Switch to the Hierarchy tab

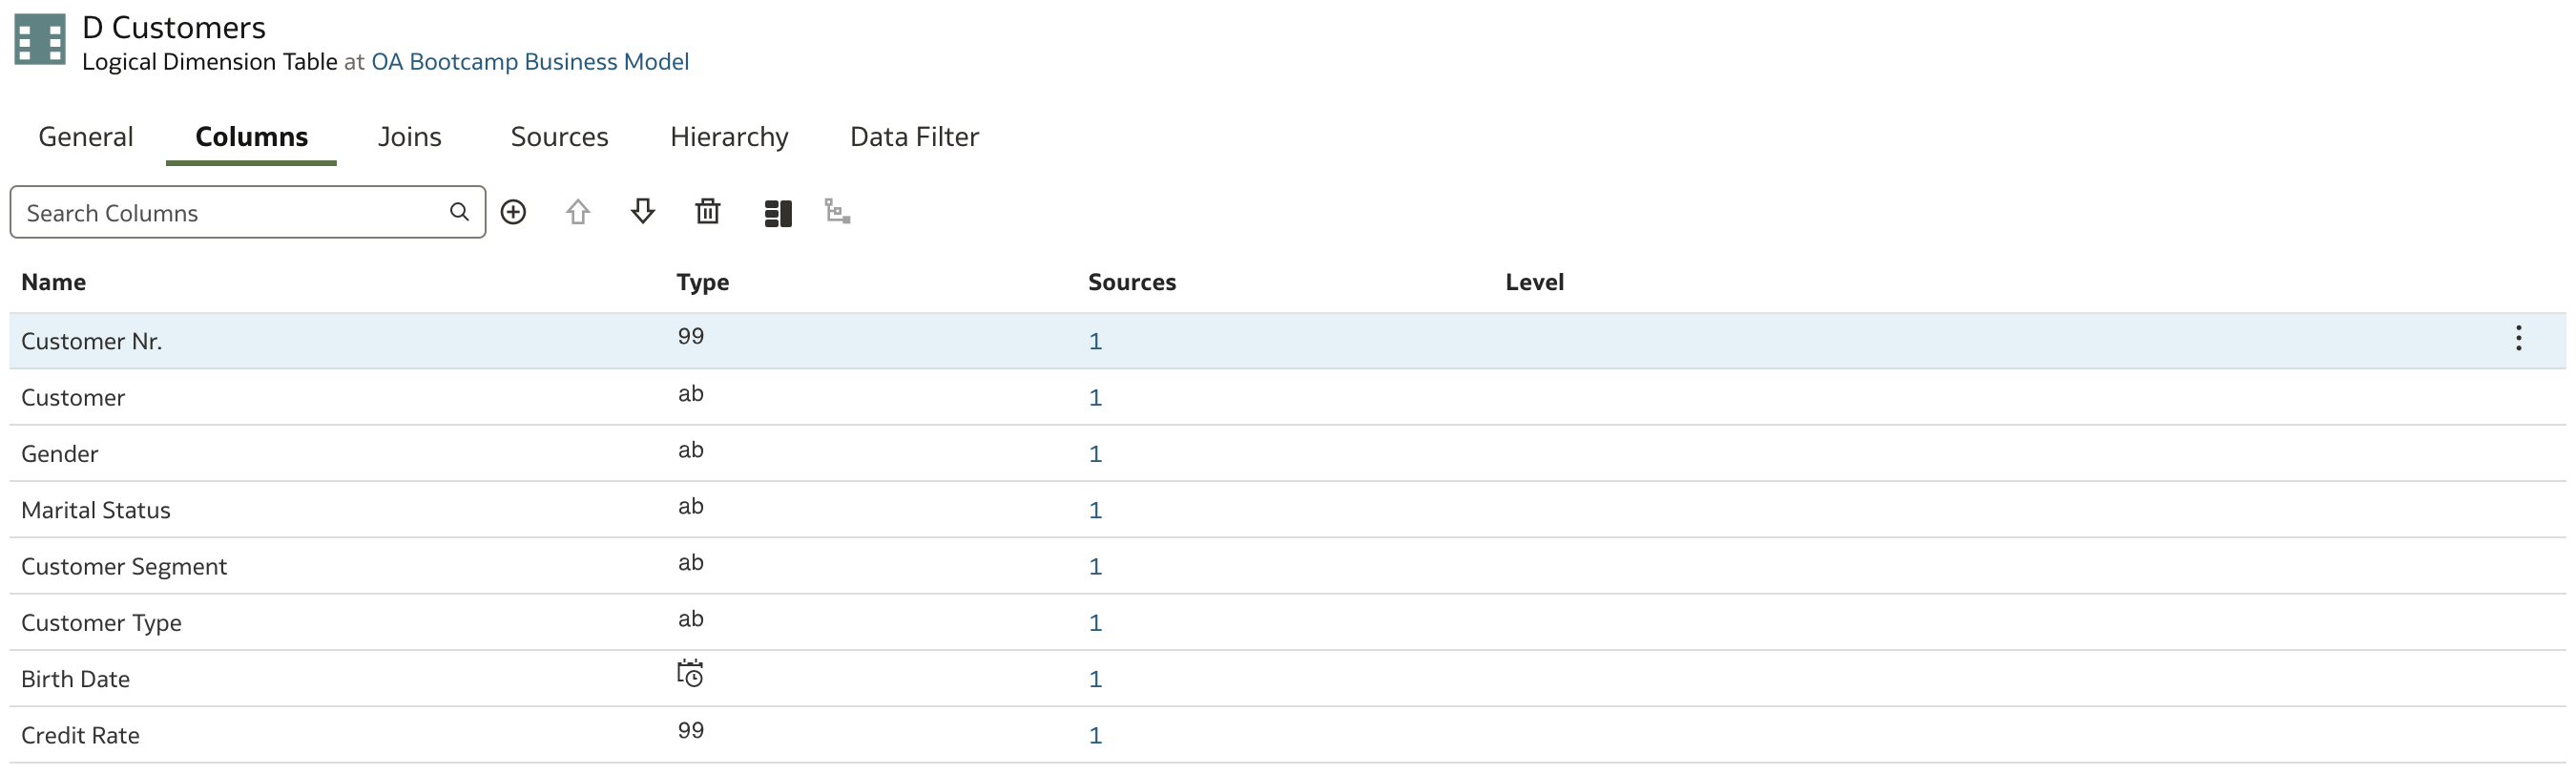click(x=729, y=137)
